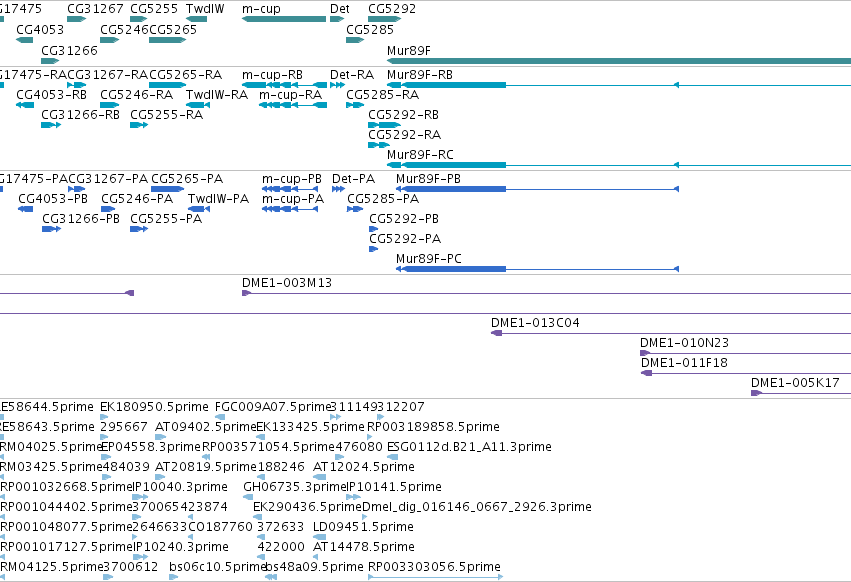Select the CG31267 gene label

[x=96, y=9]
